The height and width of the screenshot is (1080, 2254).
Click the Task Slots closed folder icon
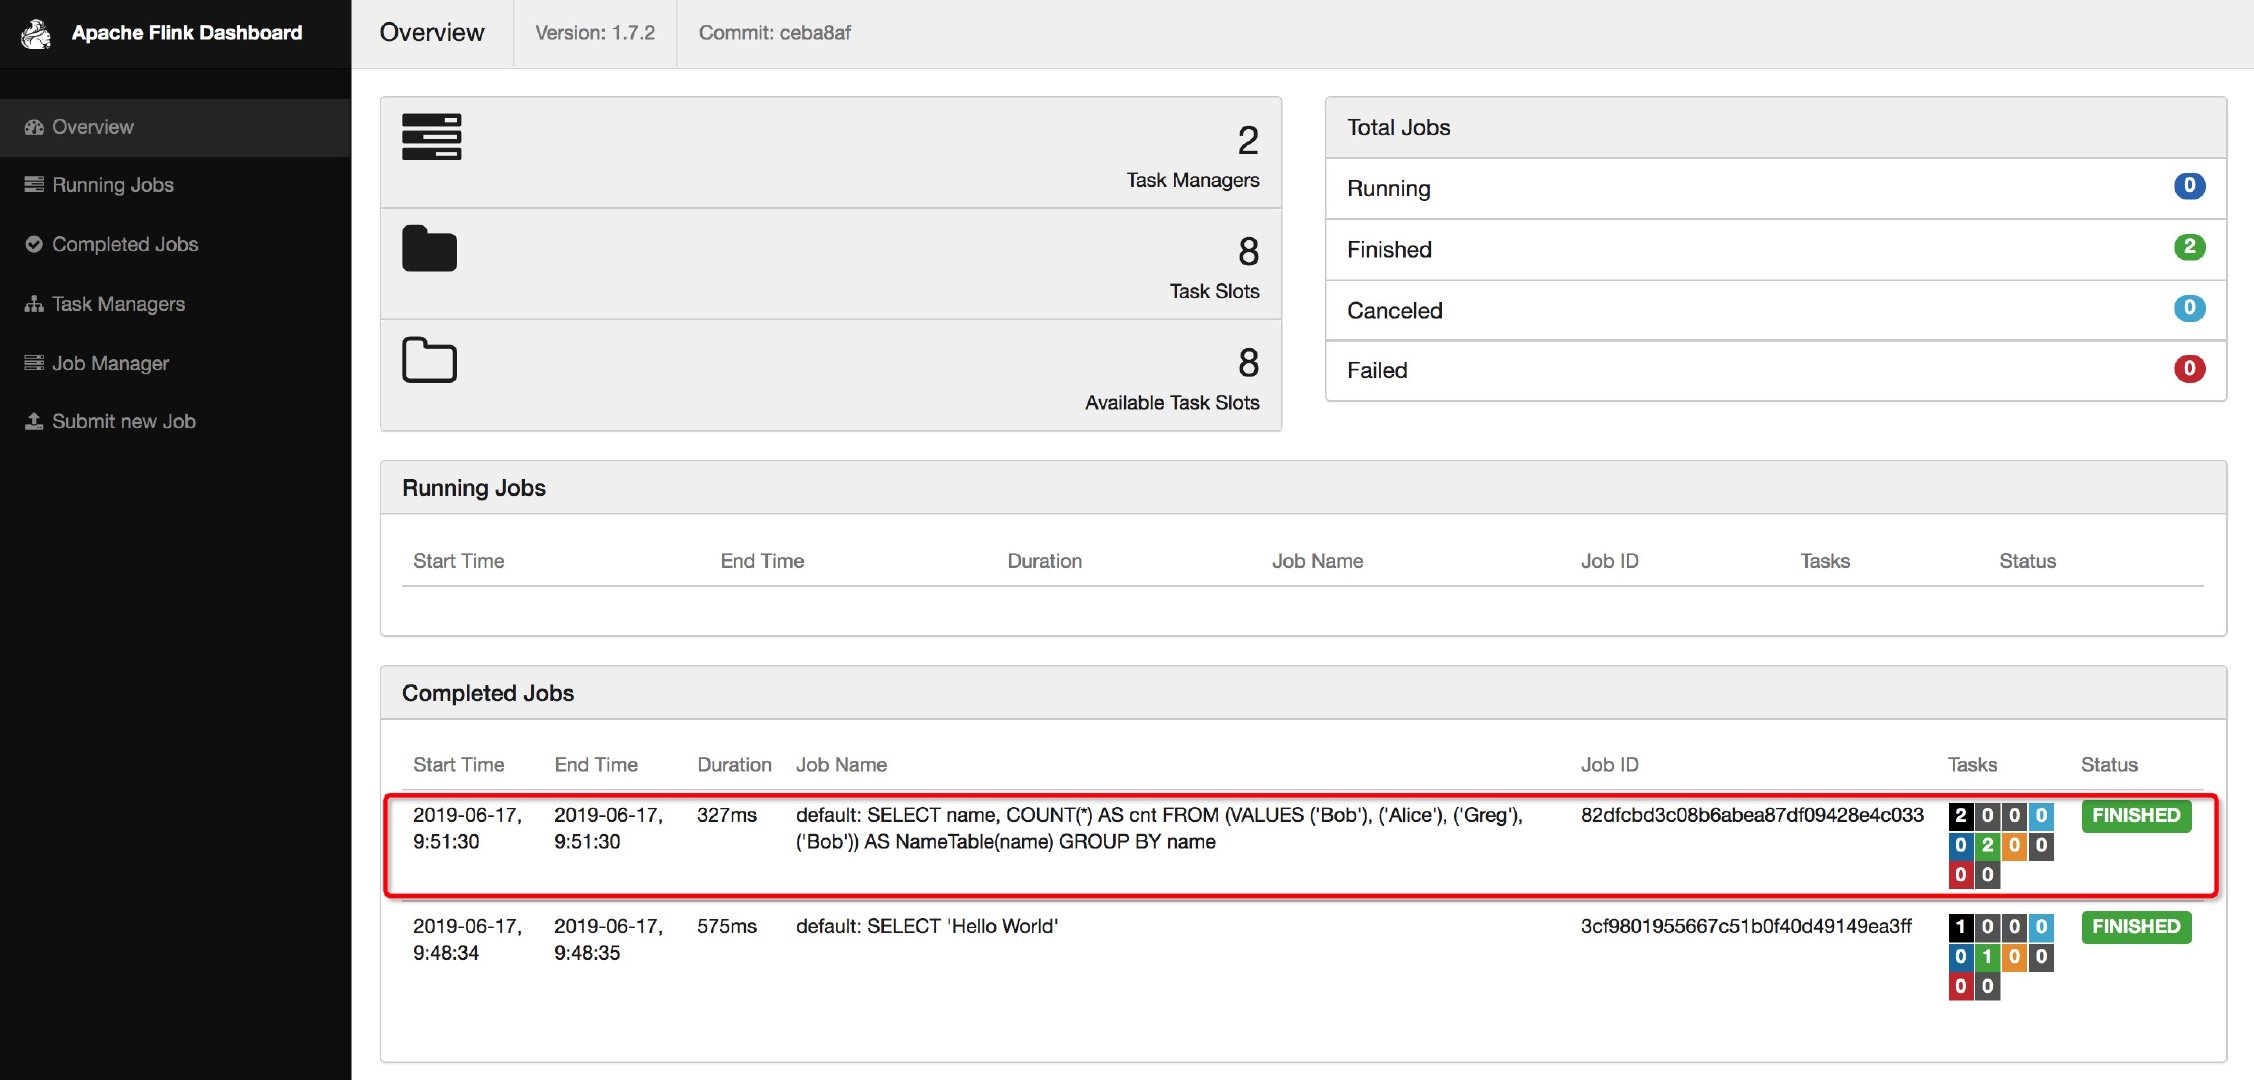click(x=428, y=249)
